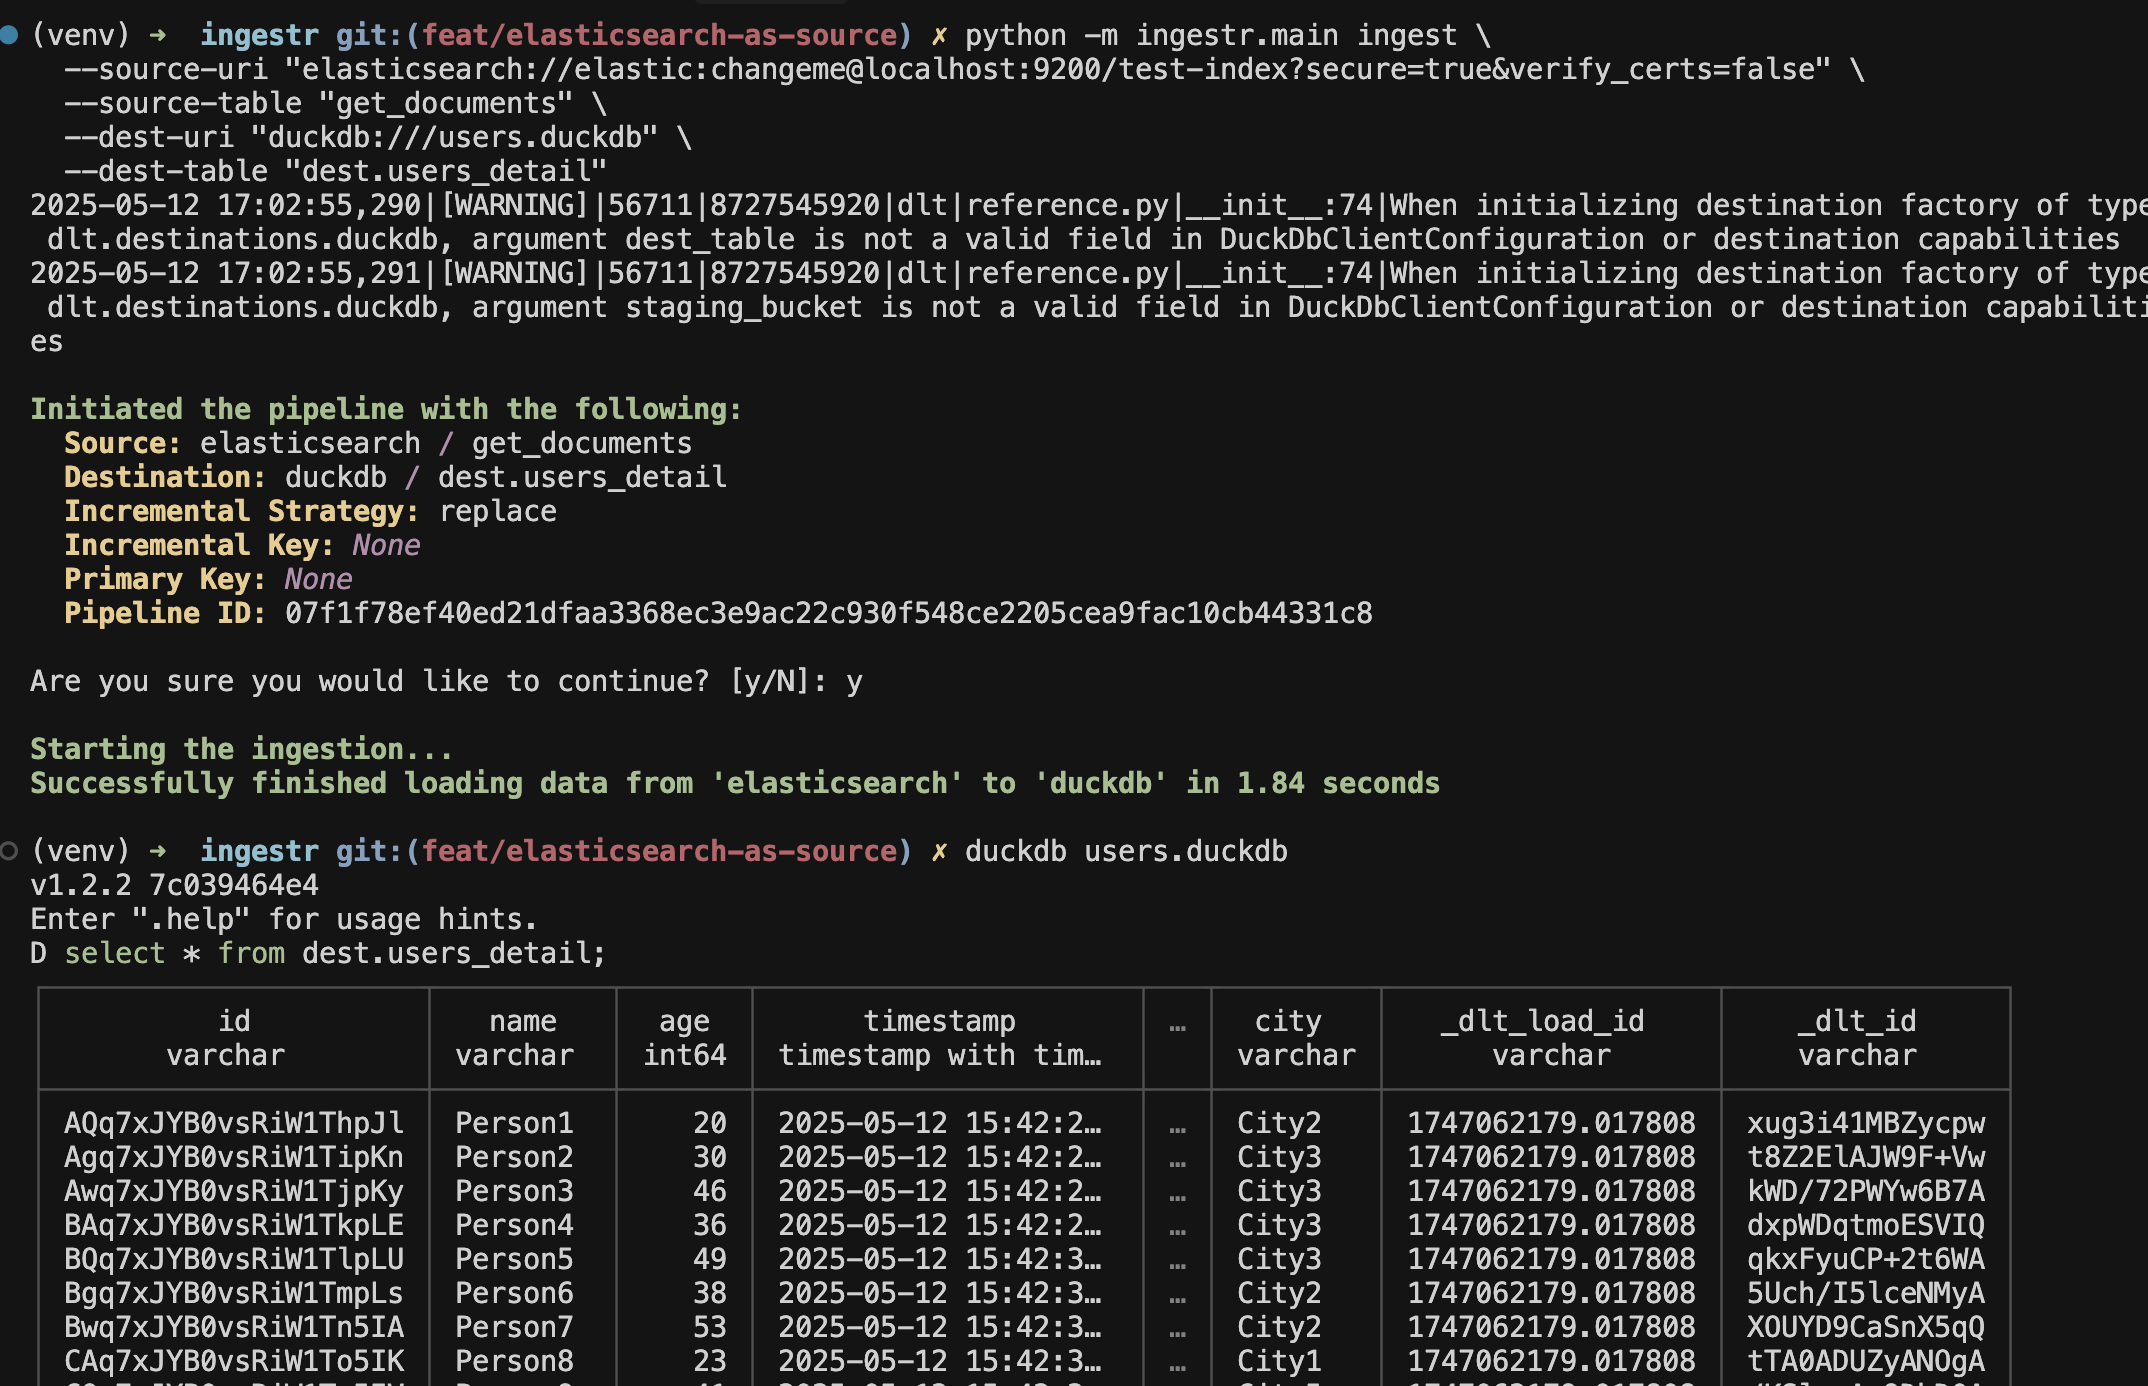Viewport: 2148px width, 1386px height.
Task: Click the elasticsearch source URI string
Action: (1058, 69)
